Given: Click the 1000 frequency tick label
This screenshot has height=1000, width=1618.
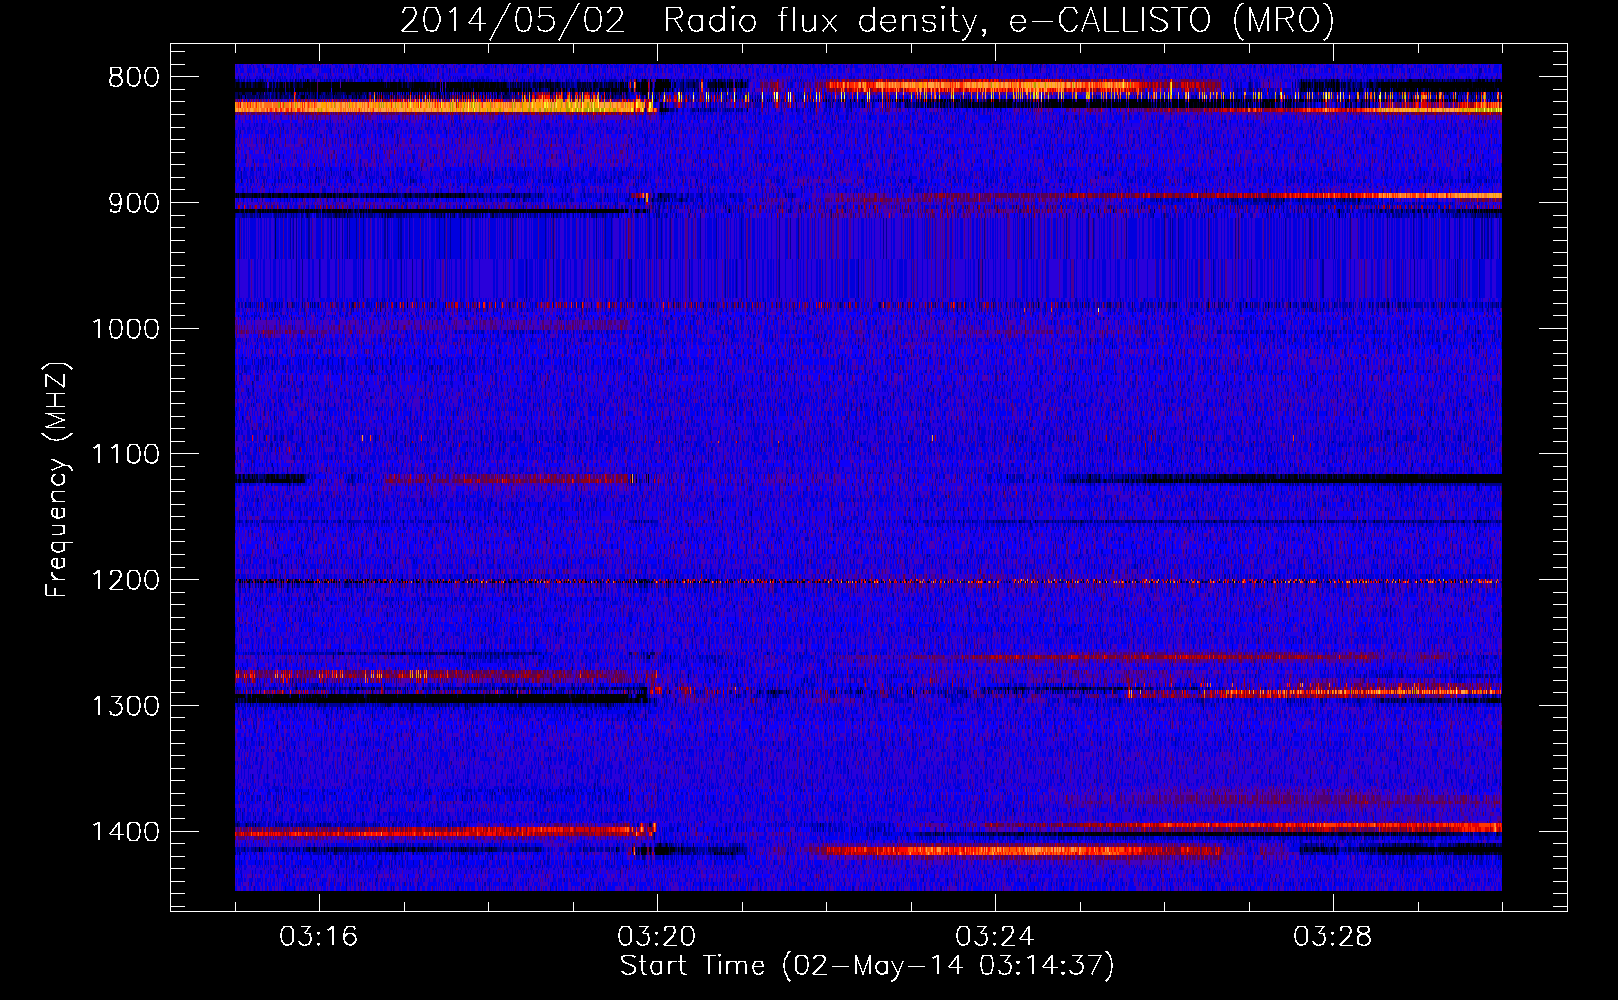Looking at the screenshot, I should (125, 330).
